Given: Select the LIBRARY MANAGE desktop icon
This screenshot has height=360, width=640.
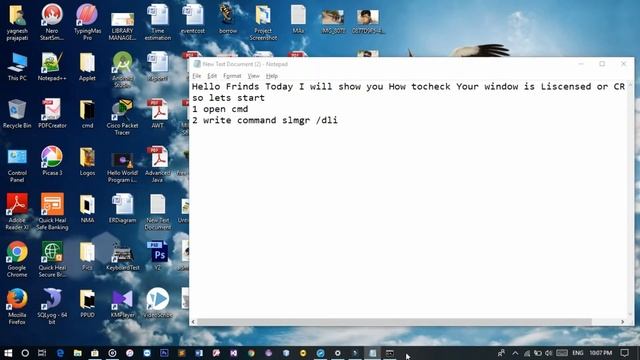Looking at the screenshot, I should pyautogui.click(x=122, y=26).
